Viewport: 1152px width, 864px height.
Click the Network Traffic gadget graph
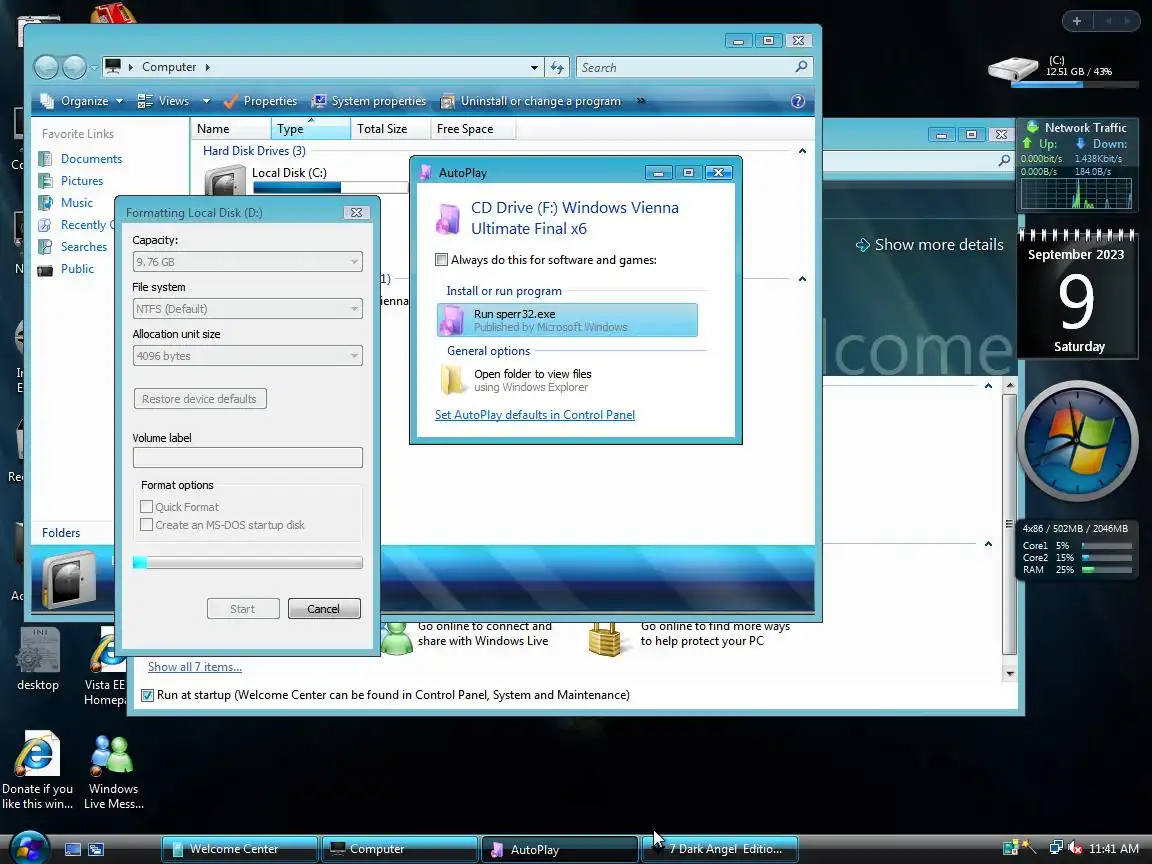pos(1076,193)
